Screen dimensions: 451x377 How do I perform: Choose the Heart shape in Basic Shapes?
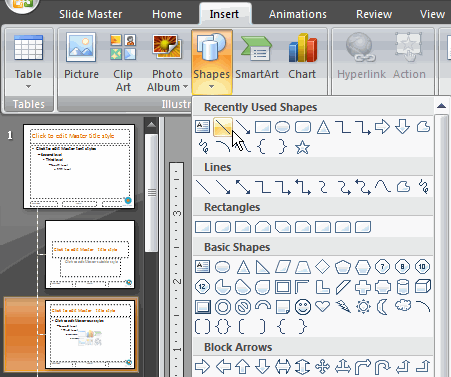click(x=322, y=306)
